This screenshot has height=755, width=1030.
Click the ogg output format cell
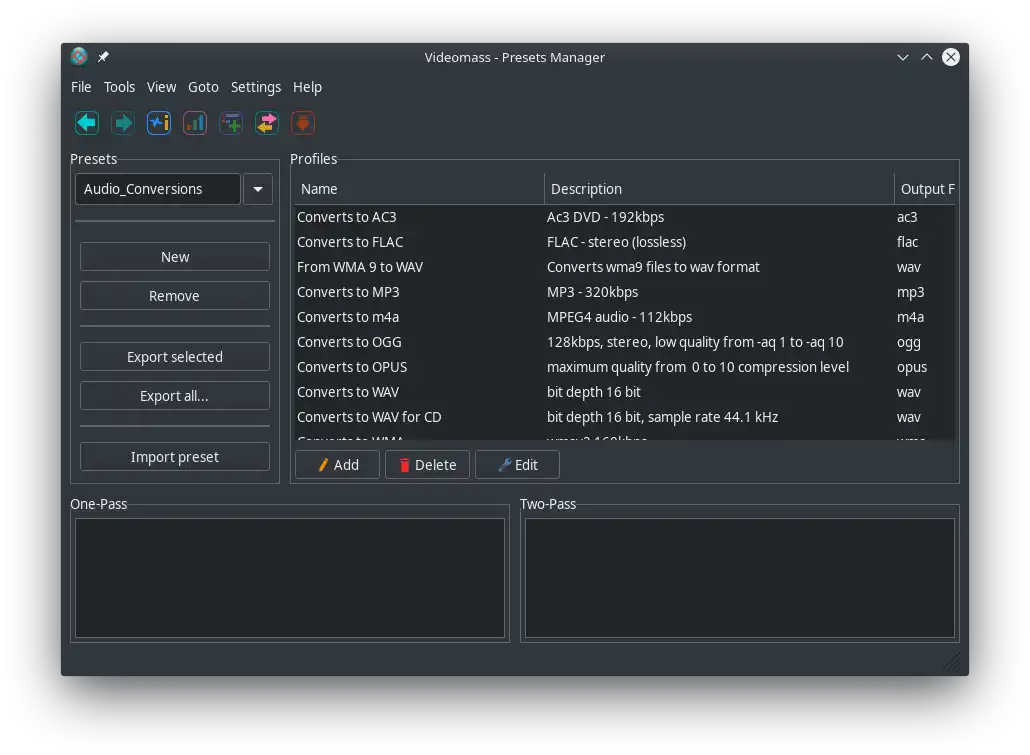(x=908, y=342)
